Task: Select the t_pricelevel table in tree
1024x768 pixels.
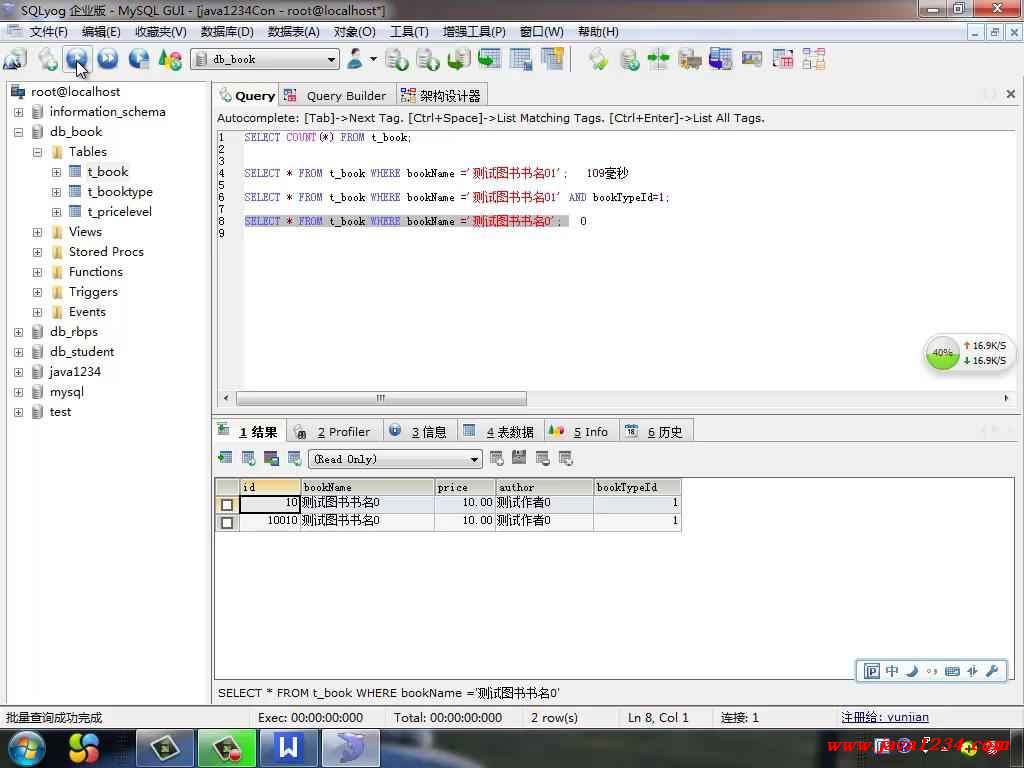Action: tap(120, 212)
